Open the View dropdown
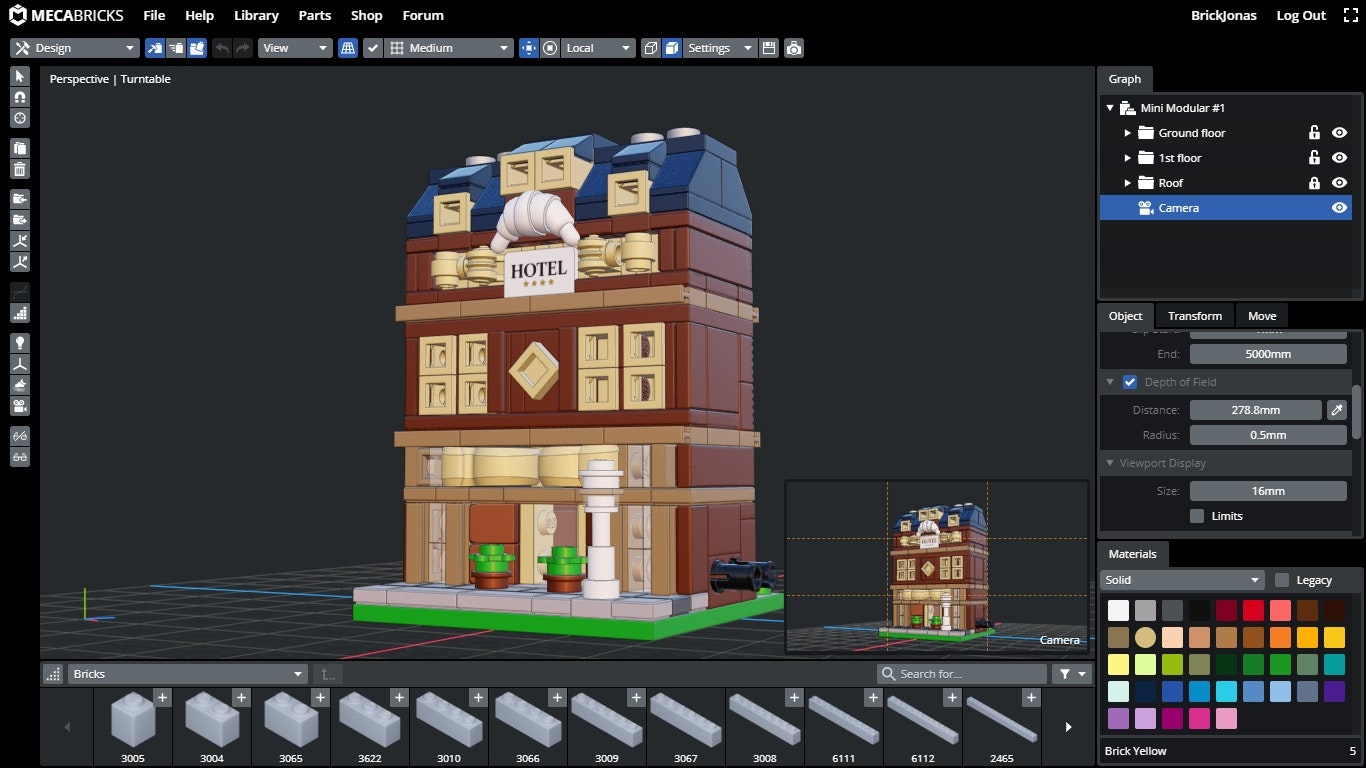The width and height of the screenshot is (1366, 768). pyautogui.click(x=295, y=48)
